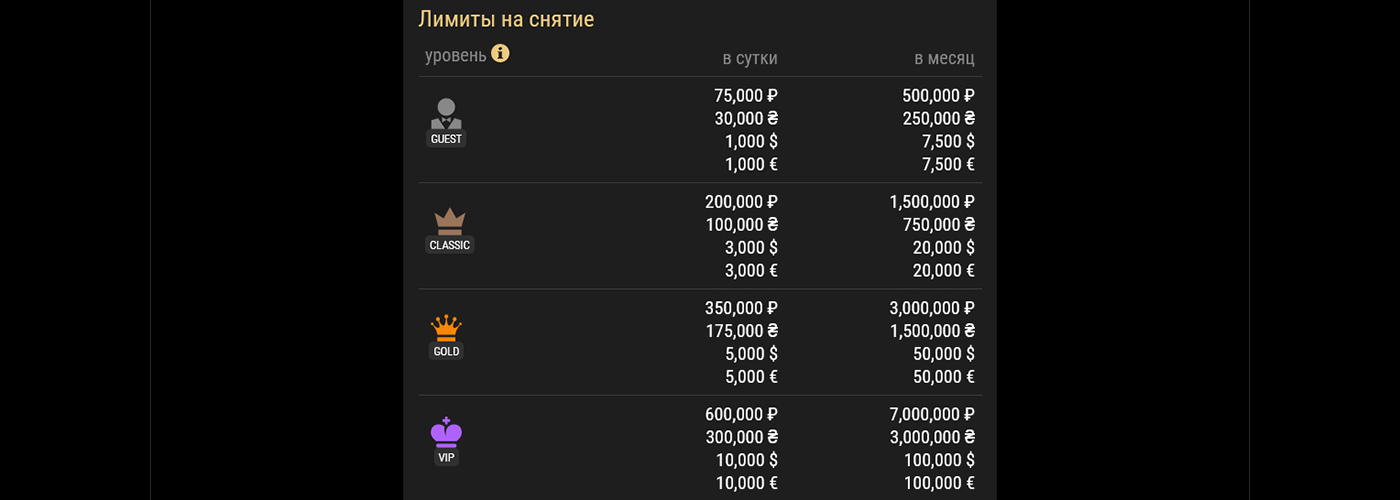Click the 500,000 ₽ monthly guest limit
1400x500 pixels.
point(937,96)
